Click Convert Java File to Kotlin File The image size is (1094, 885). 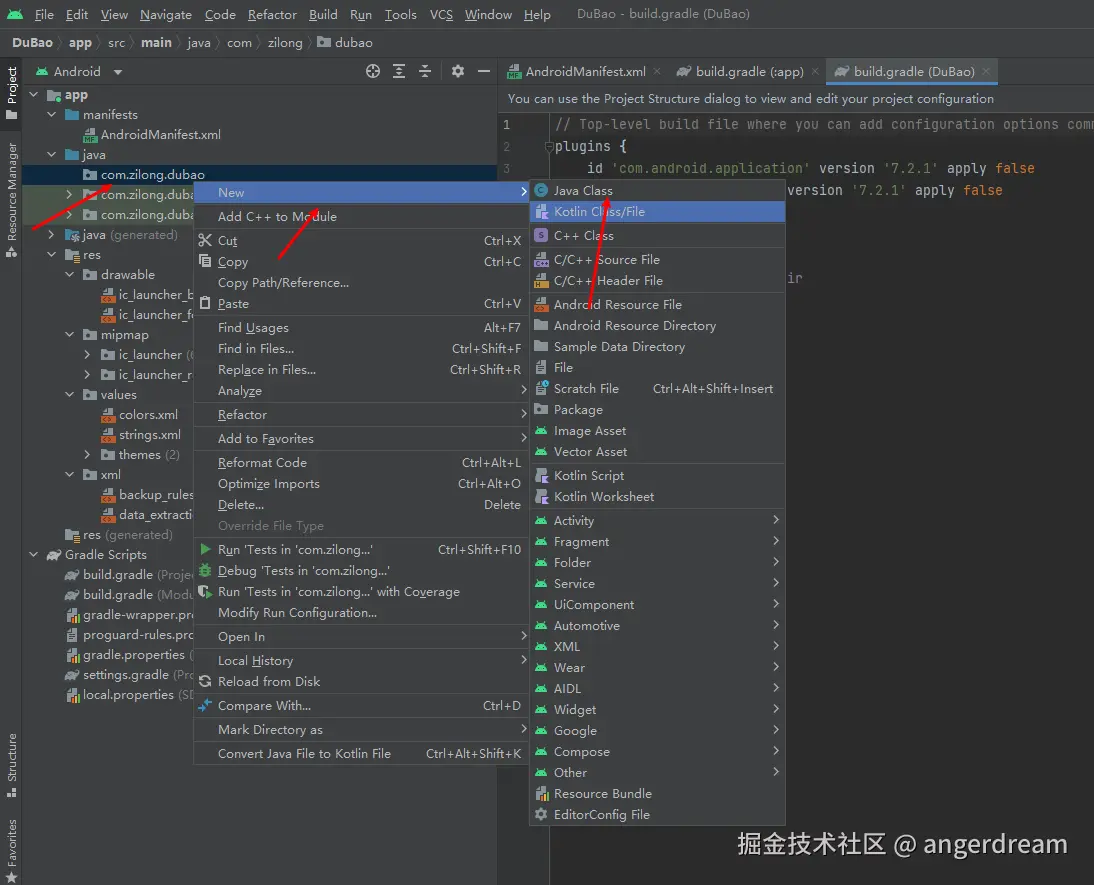click(361, 754)
